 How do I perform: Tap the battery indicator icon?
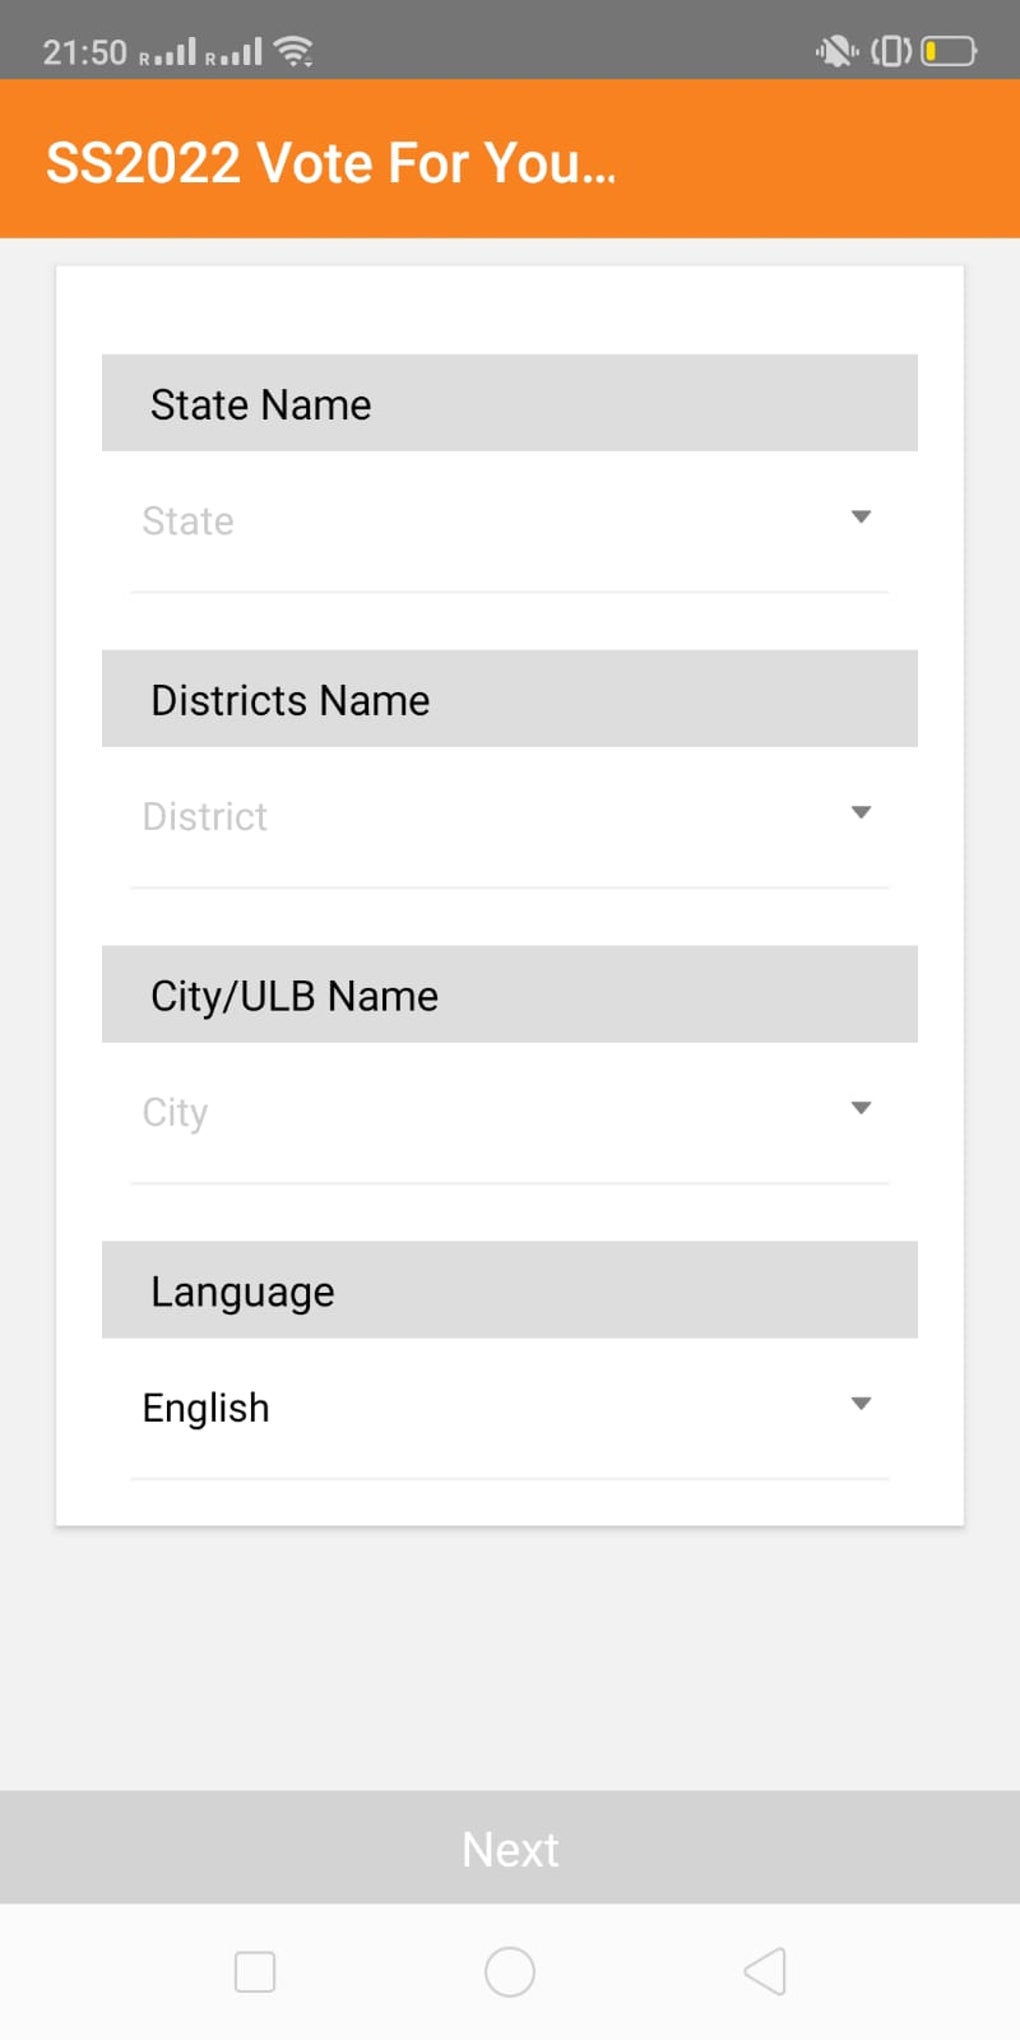[x=948, y=51]
